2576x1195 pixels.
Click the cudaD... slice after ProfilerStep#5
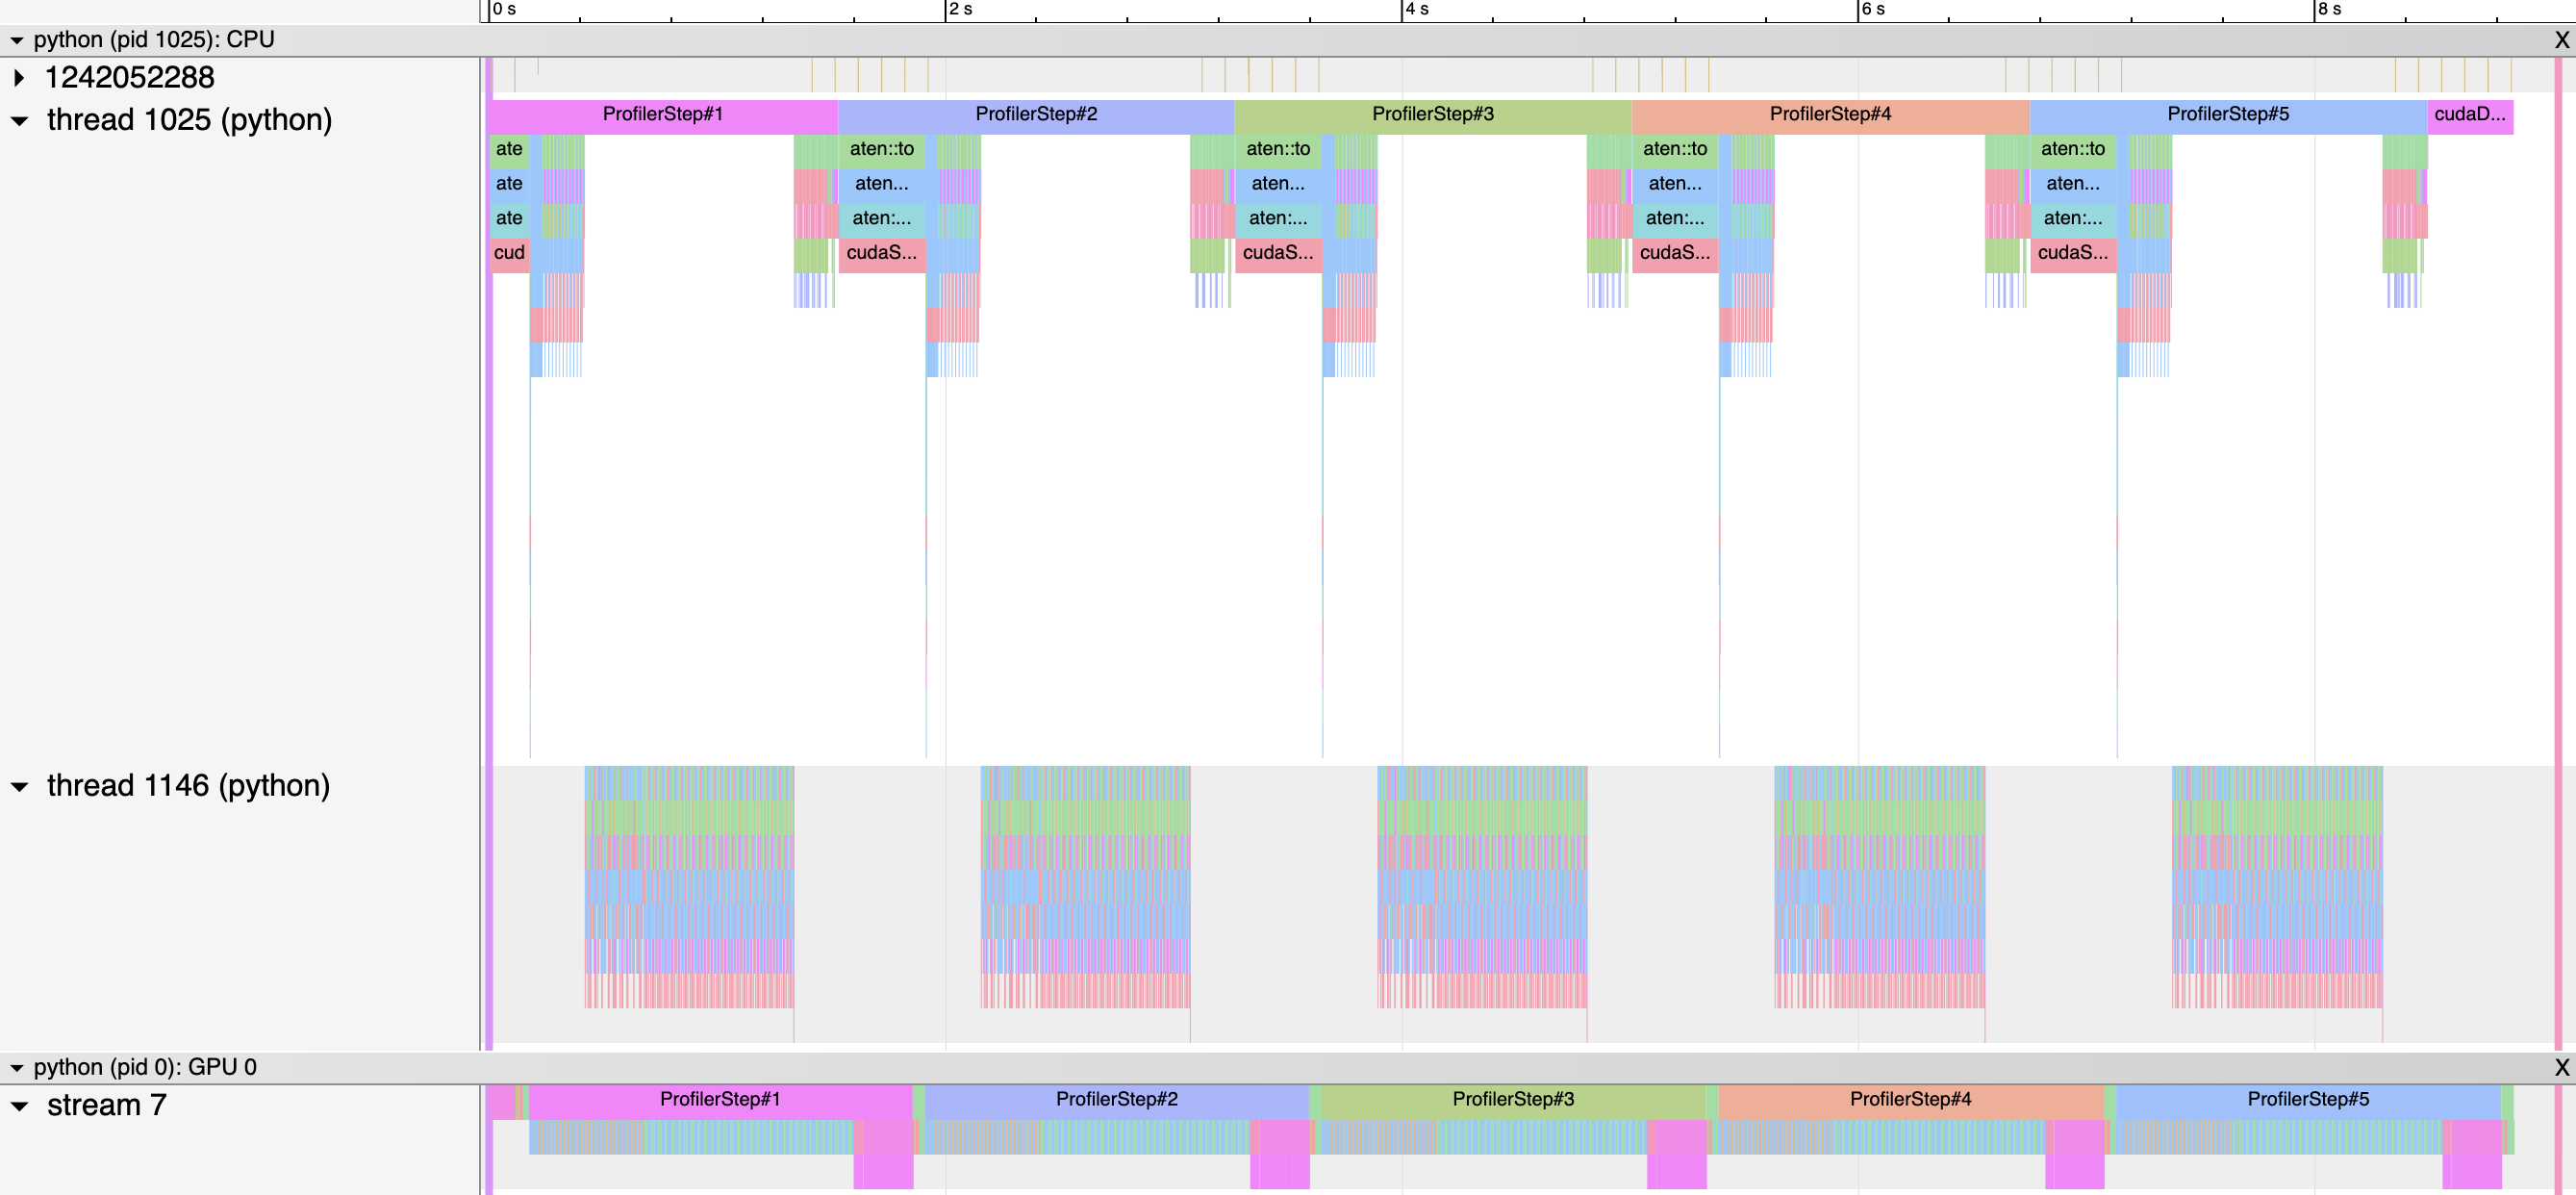click(x=2469, y=114)
